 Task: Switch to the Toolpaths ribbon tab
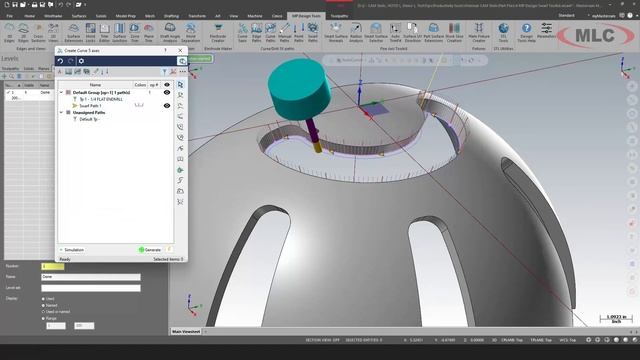click(339, 16)
